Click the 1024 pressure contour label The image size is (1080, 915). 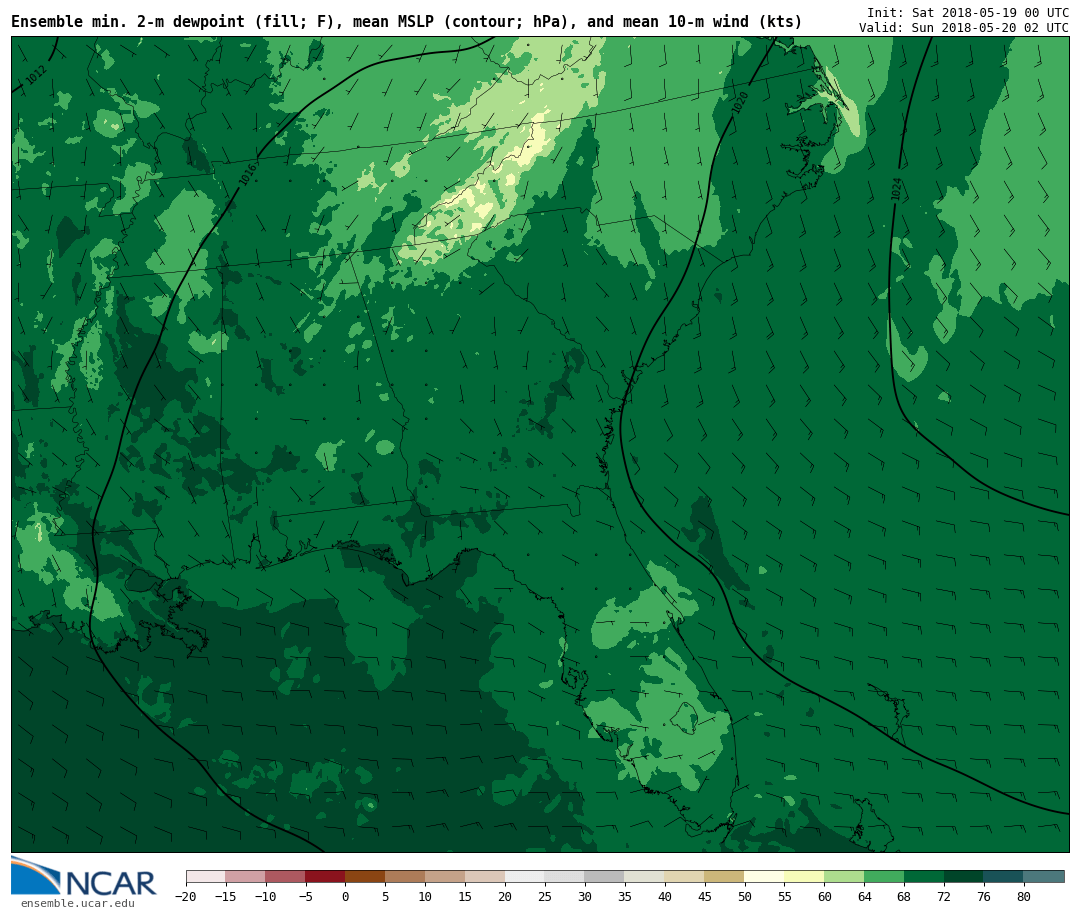[x=896, y=189]
